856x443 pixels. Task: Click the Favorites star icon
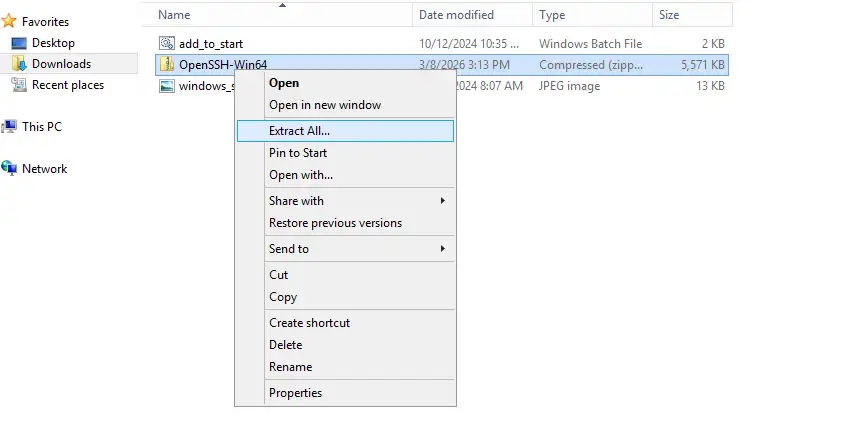pos(9,21)
